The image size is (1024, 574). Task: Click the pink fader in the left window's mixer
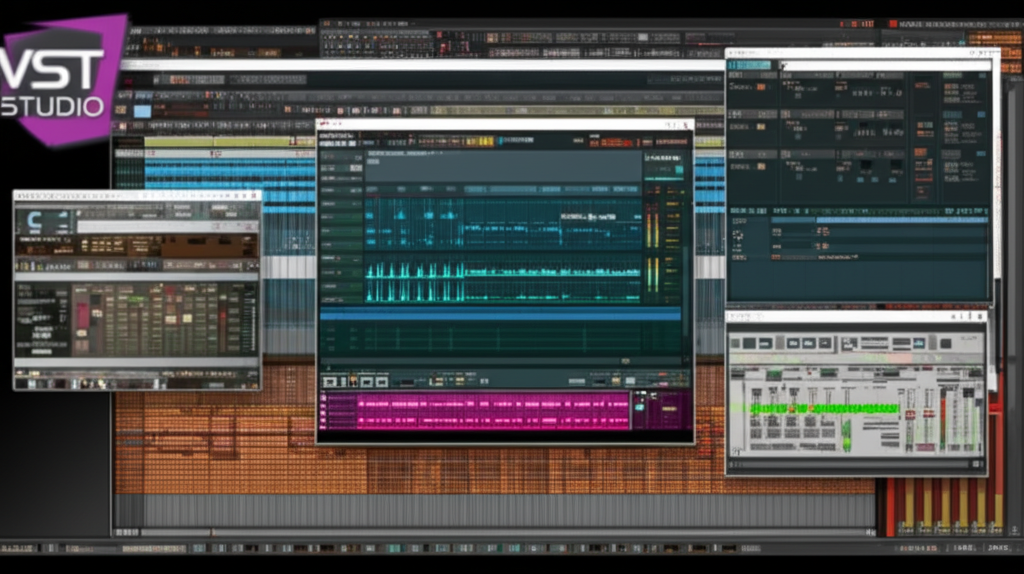point(82,315)
